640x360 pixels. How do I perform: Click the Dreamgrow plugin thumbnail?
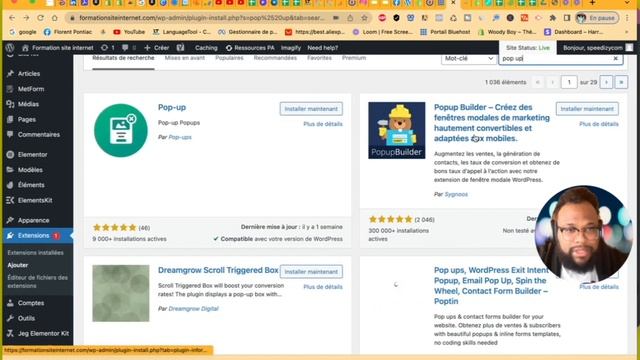click(x=121, y=293)
